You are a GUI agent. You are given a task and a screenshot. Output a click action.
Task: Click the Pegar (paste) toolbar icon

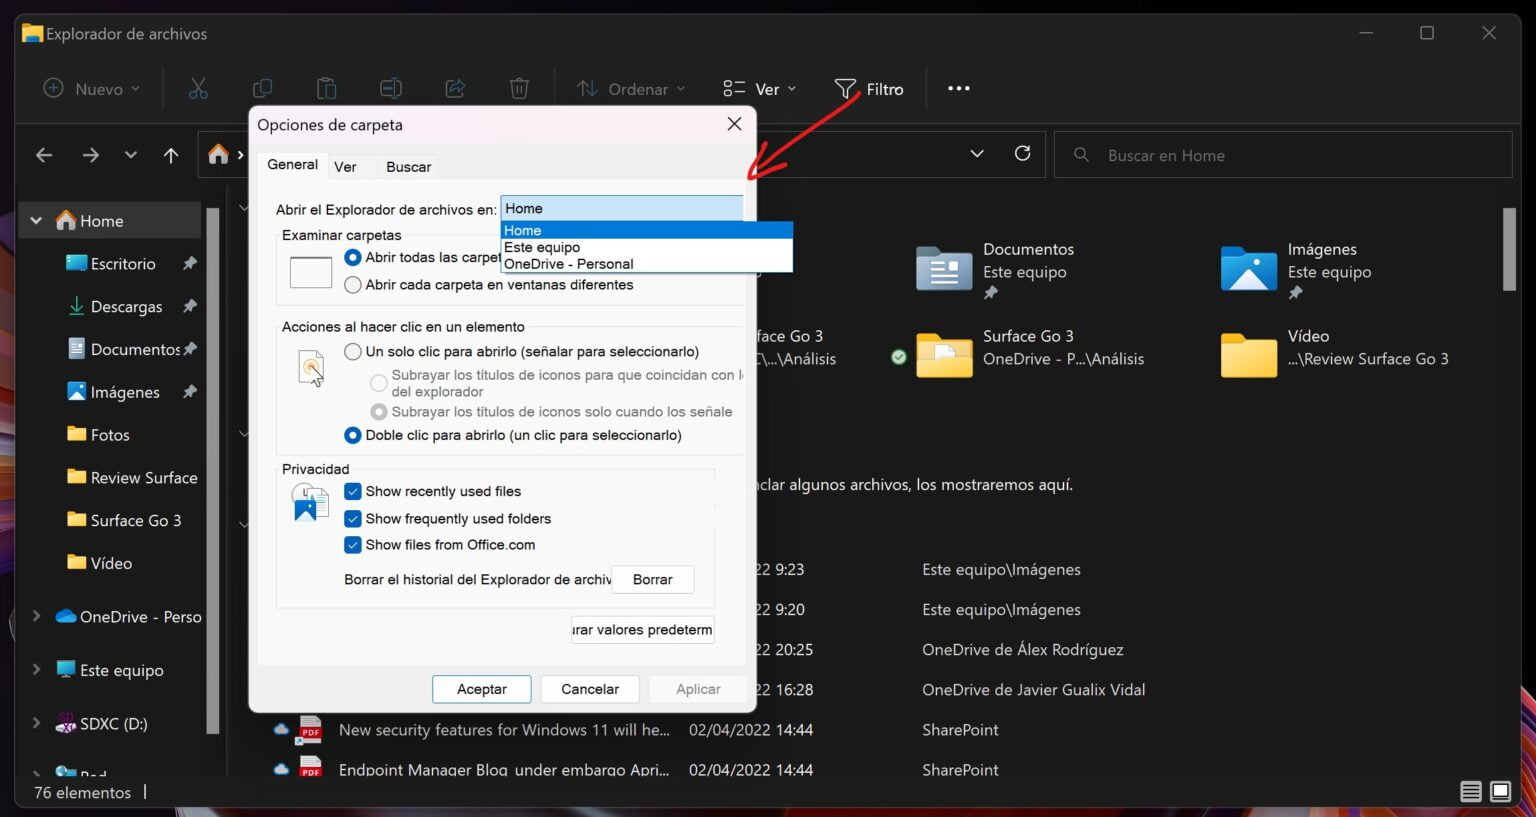coord(326,88)
